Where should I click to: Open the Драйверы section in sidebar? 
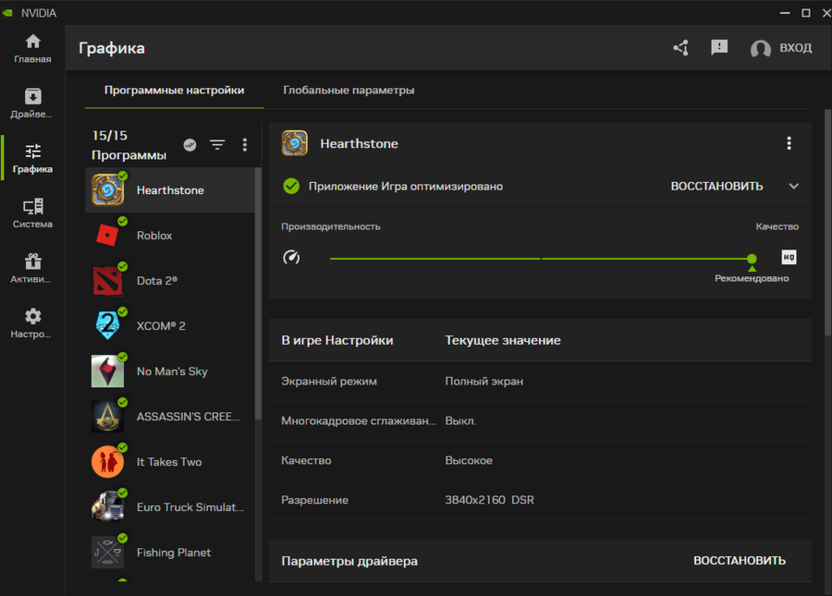32,103
